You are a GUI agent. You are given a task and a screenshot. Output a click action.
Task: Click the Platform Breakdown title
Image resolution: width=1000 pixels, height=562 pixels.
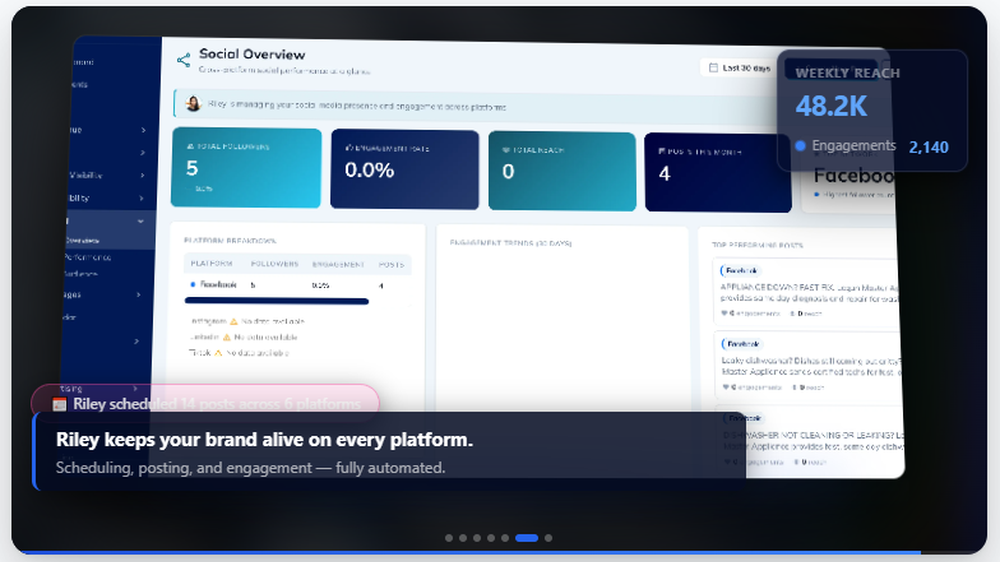pos(230,240)
